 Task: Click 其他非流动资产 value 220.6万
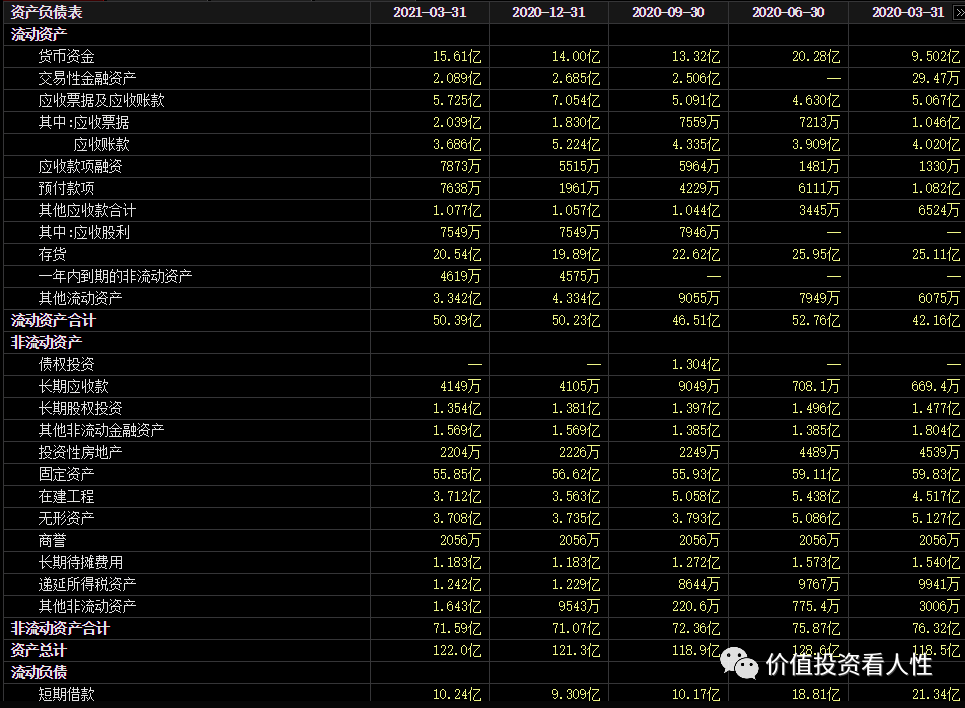695,607
